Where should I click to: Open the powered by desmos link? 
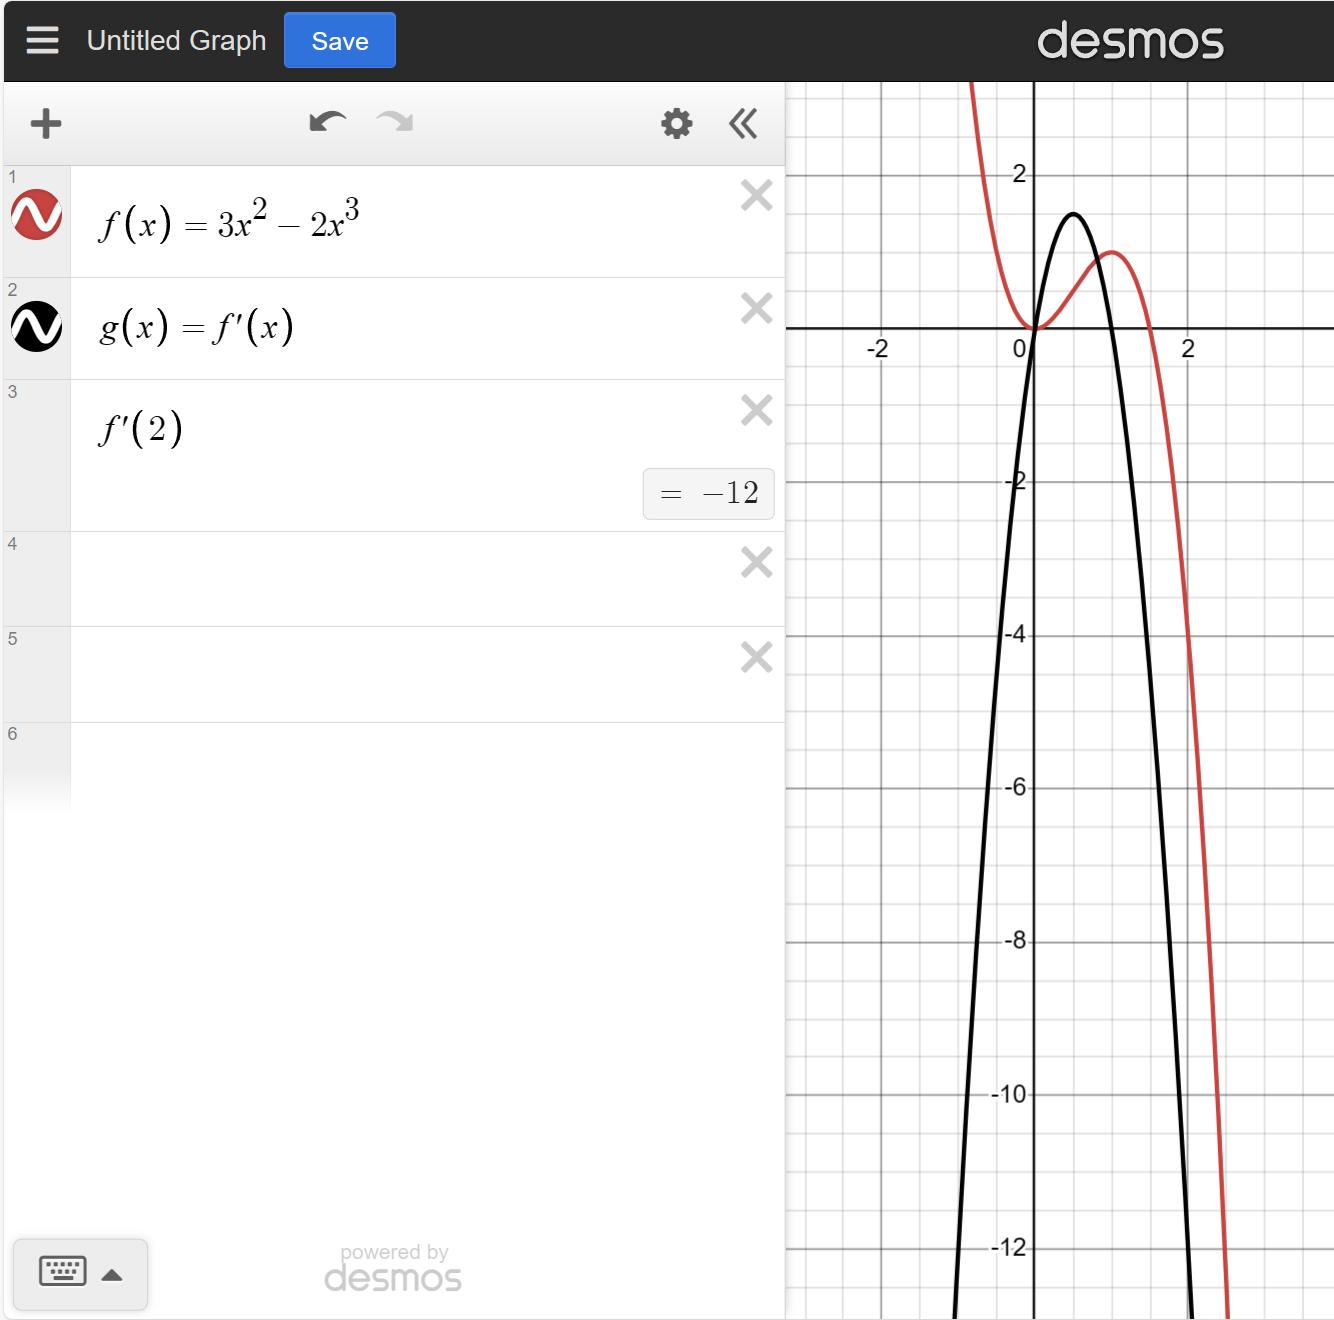393,1268
